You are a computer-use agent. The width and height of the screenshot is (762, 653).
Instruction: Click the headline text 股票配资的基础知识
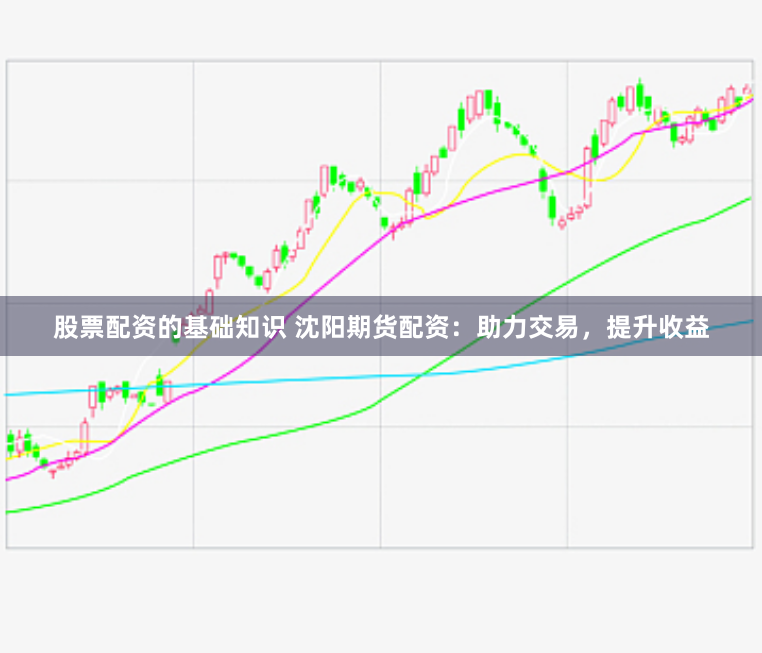coord(169,327)
